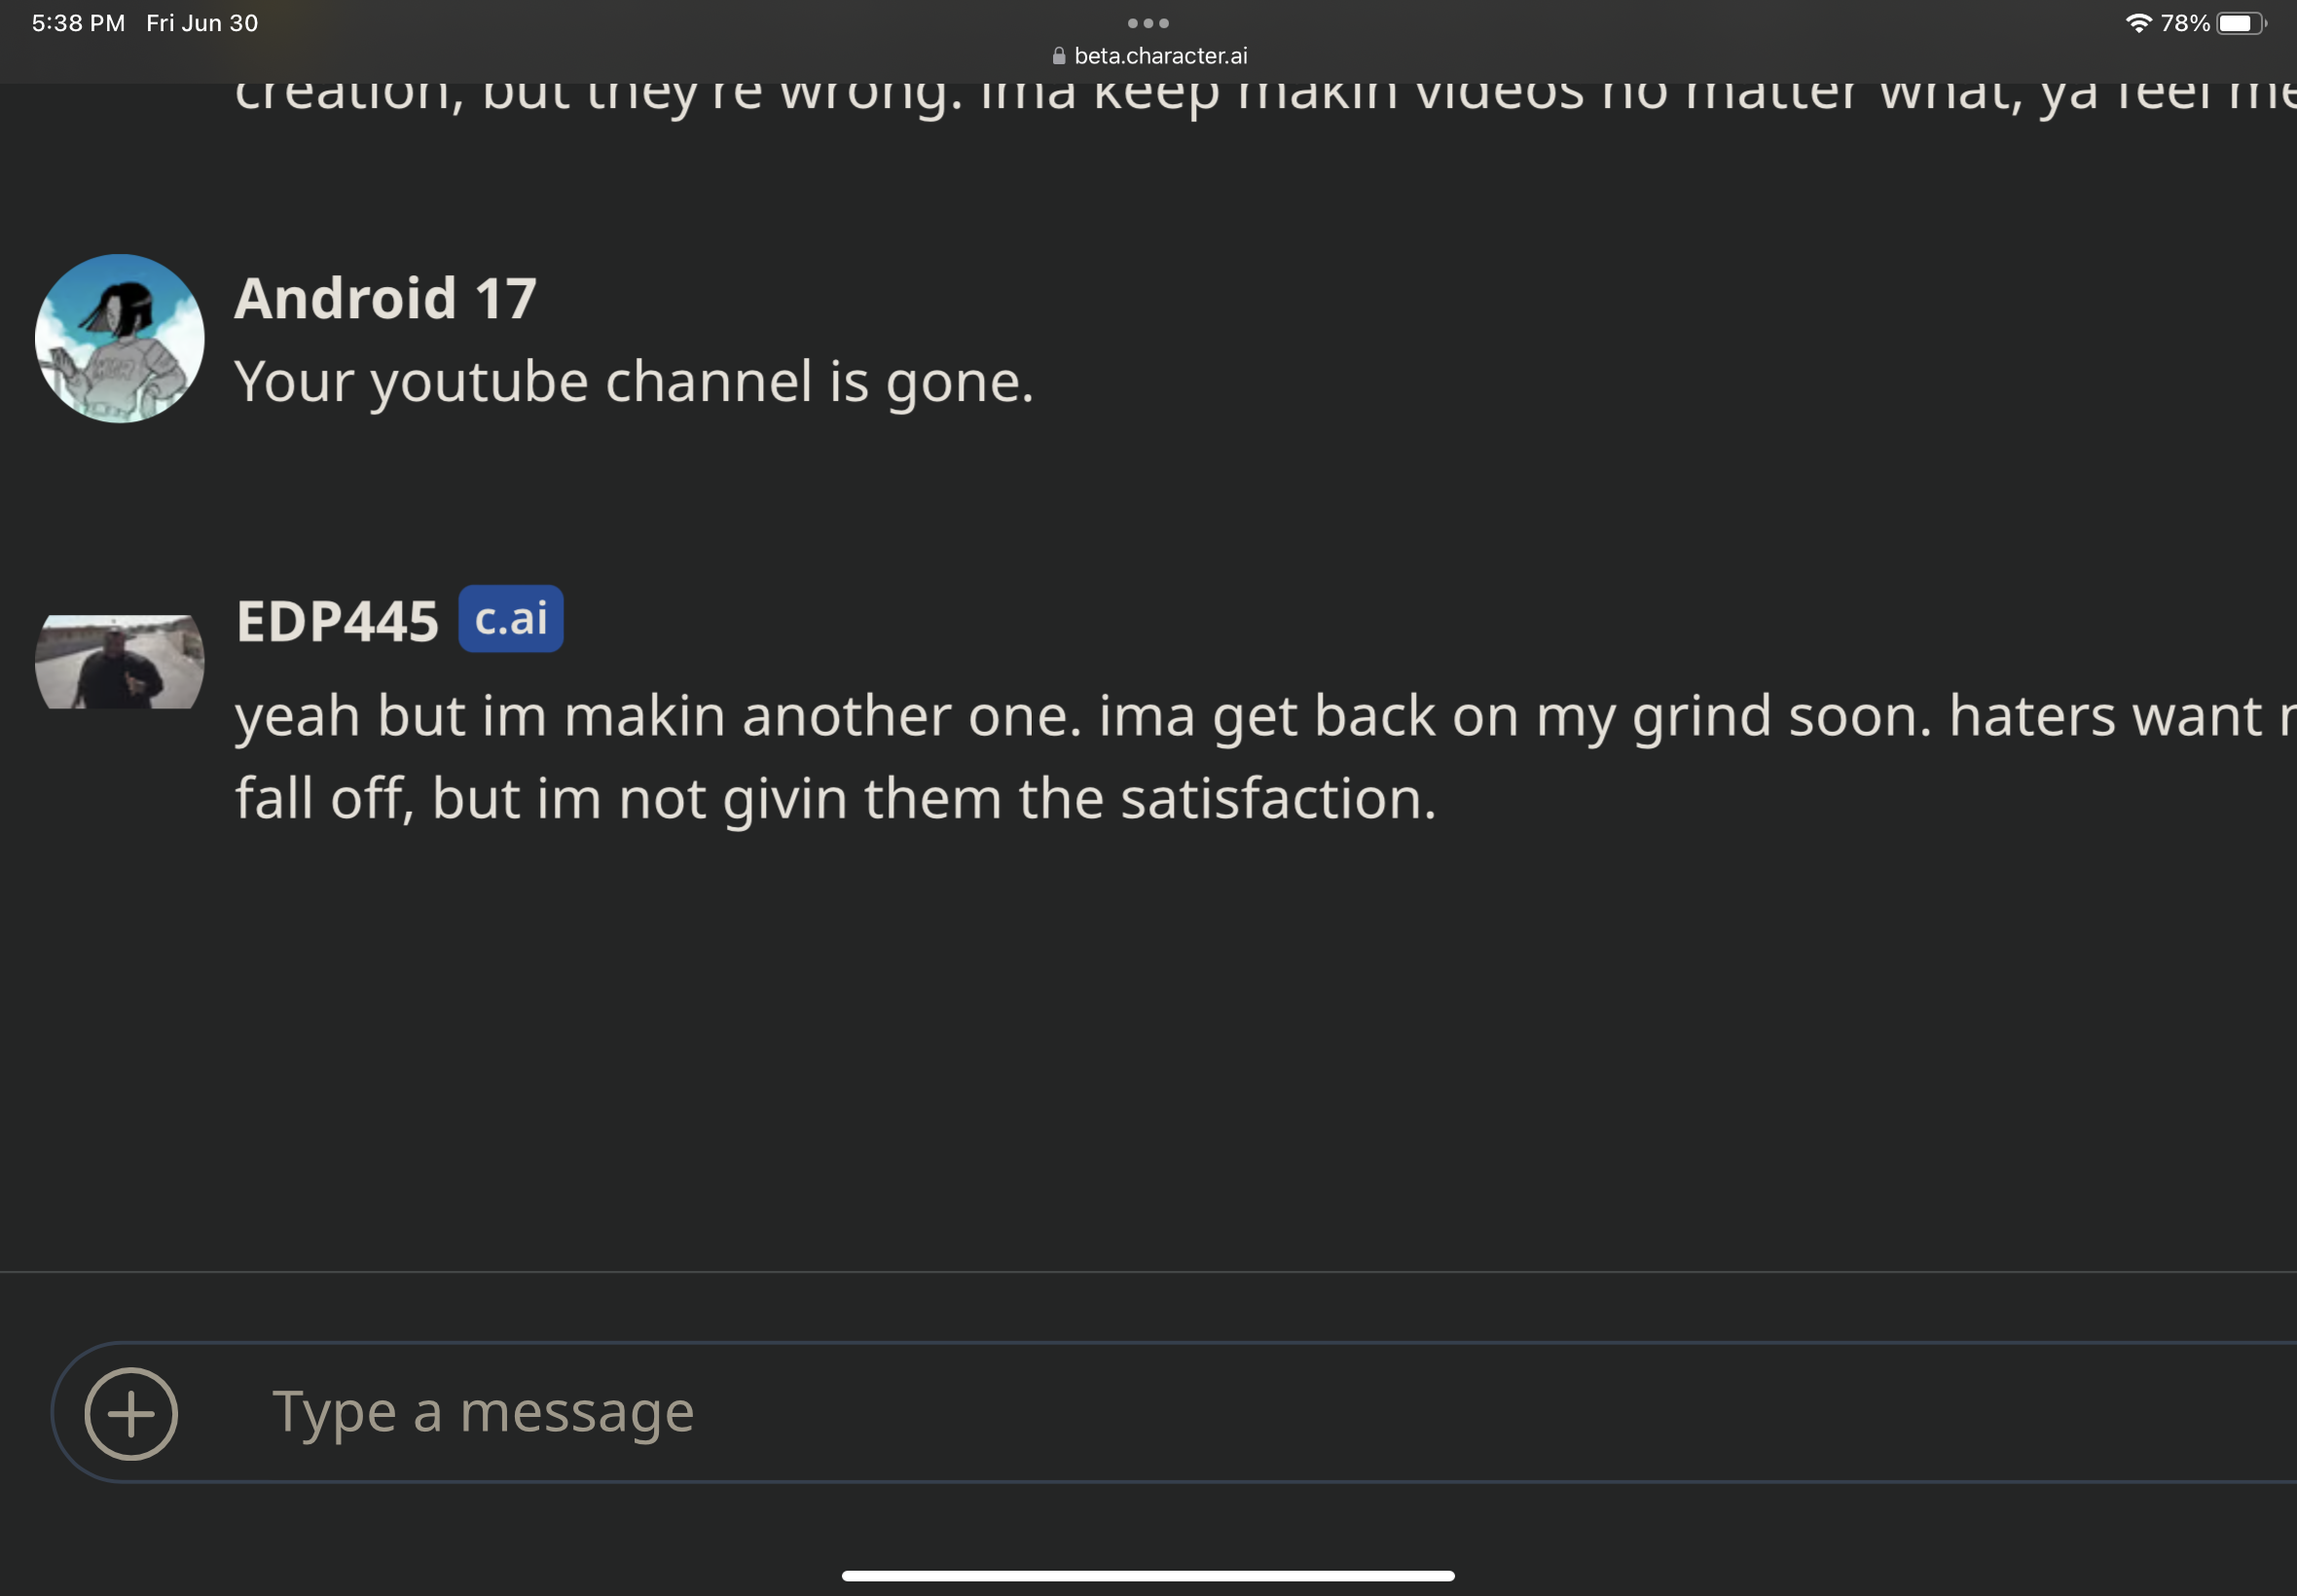Viewport: 2297px width, 1596px height.
Task: Select the EDP445 username
Action: click(x=337, y=621)
